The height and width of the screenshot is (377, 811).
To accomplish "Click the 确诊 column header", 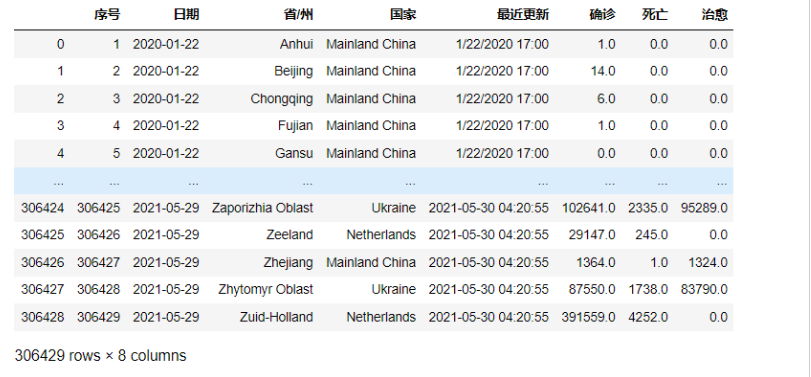I will pos(603,15).
